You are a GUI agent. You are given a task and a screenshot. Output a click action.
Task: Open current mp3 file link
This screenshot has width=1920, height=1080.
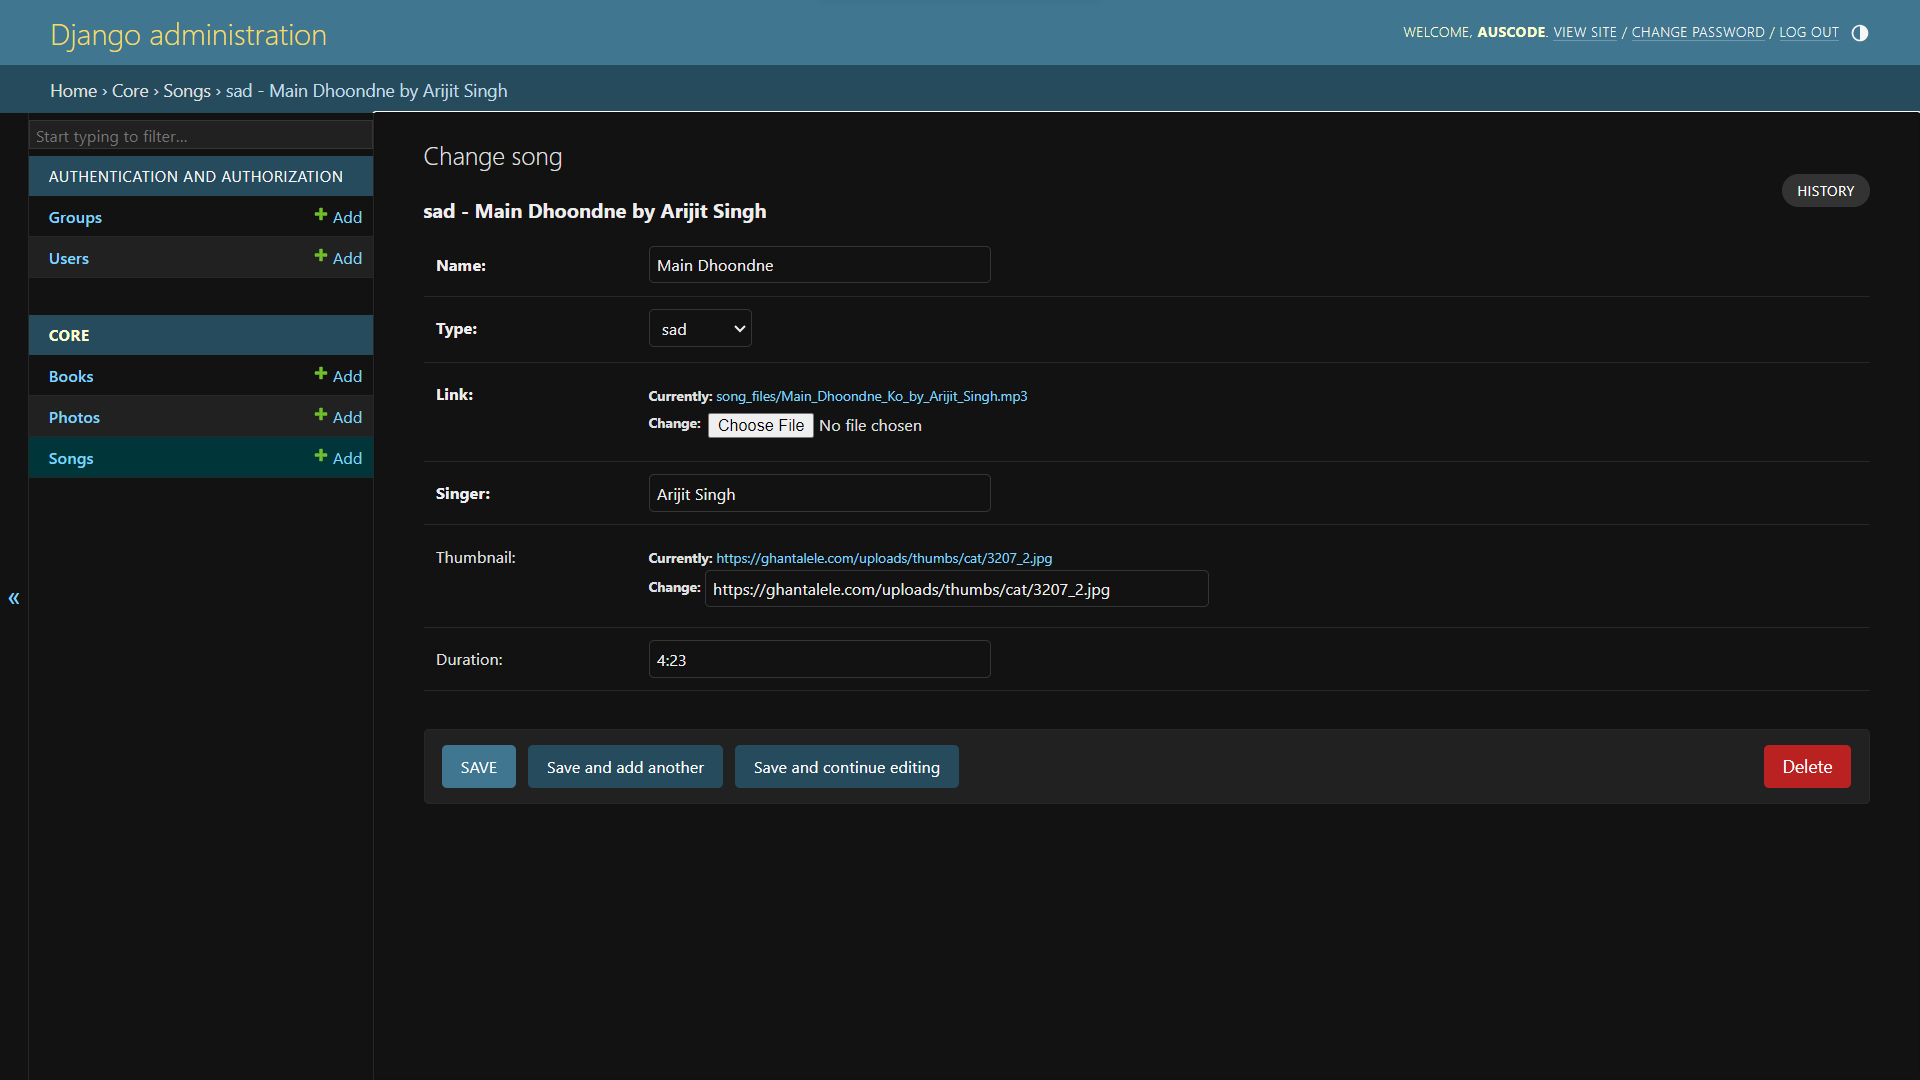click(871, 396)
